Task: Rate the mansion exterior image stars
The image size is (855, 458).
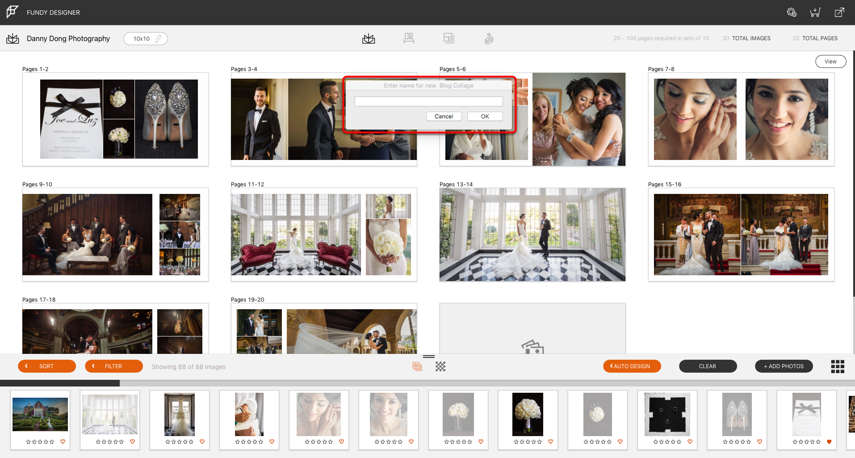Action: [x=41, y=442]
